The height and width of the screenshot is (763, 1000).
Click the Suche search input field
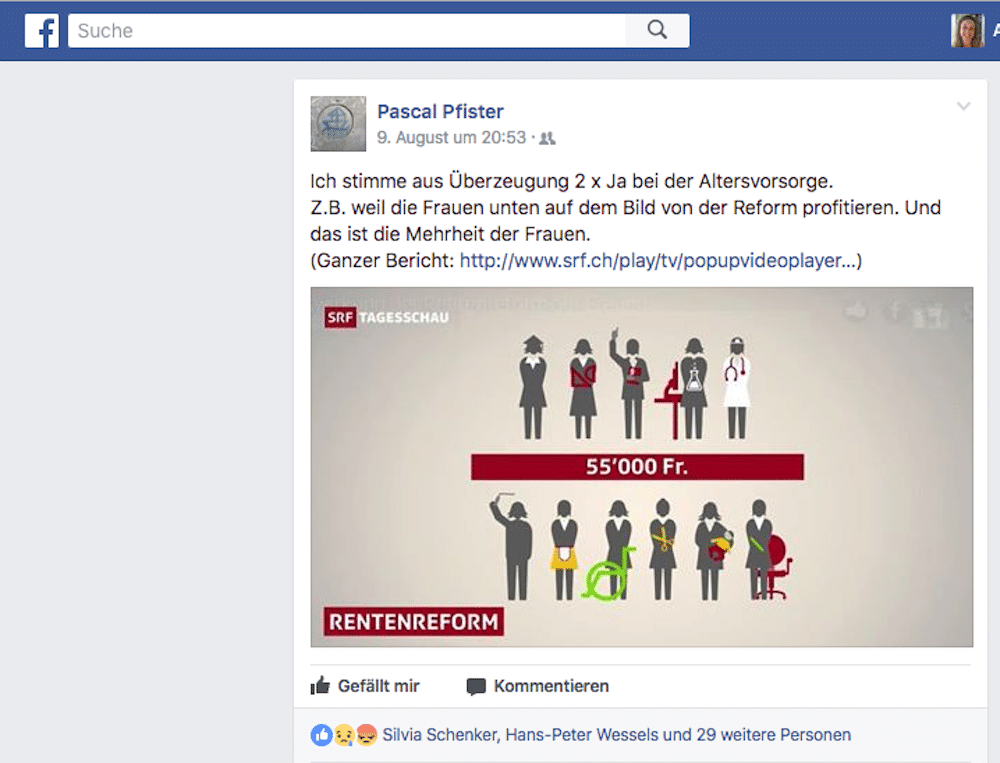tap(347, 31)
